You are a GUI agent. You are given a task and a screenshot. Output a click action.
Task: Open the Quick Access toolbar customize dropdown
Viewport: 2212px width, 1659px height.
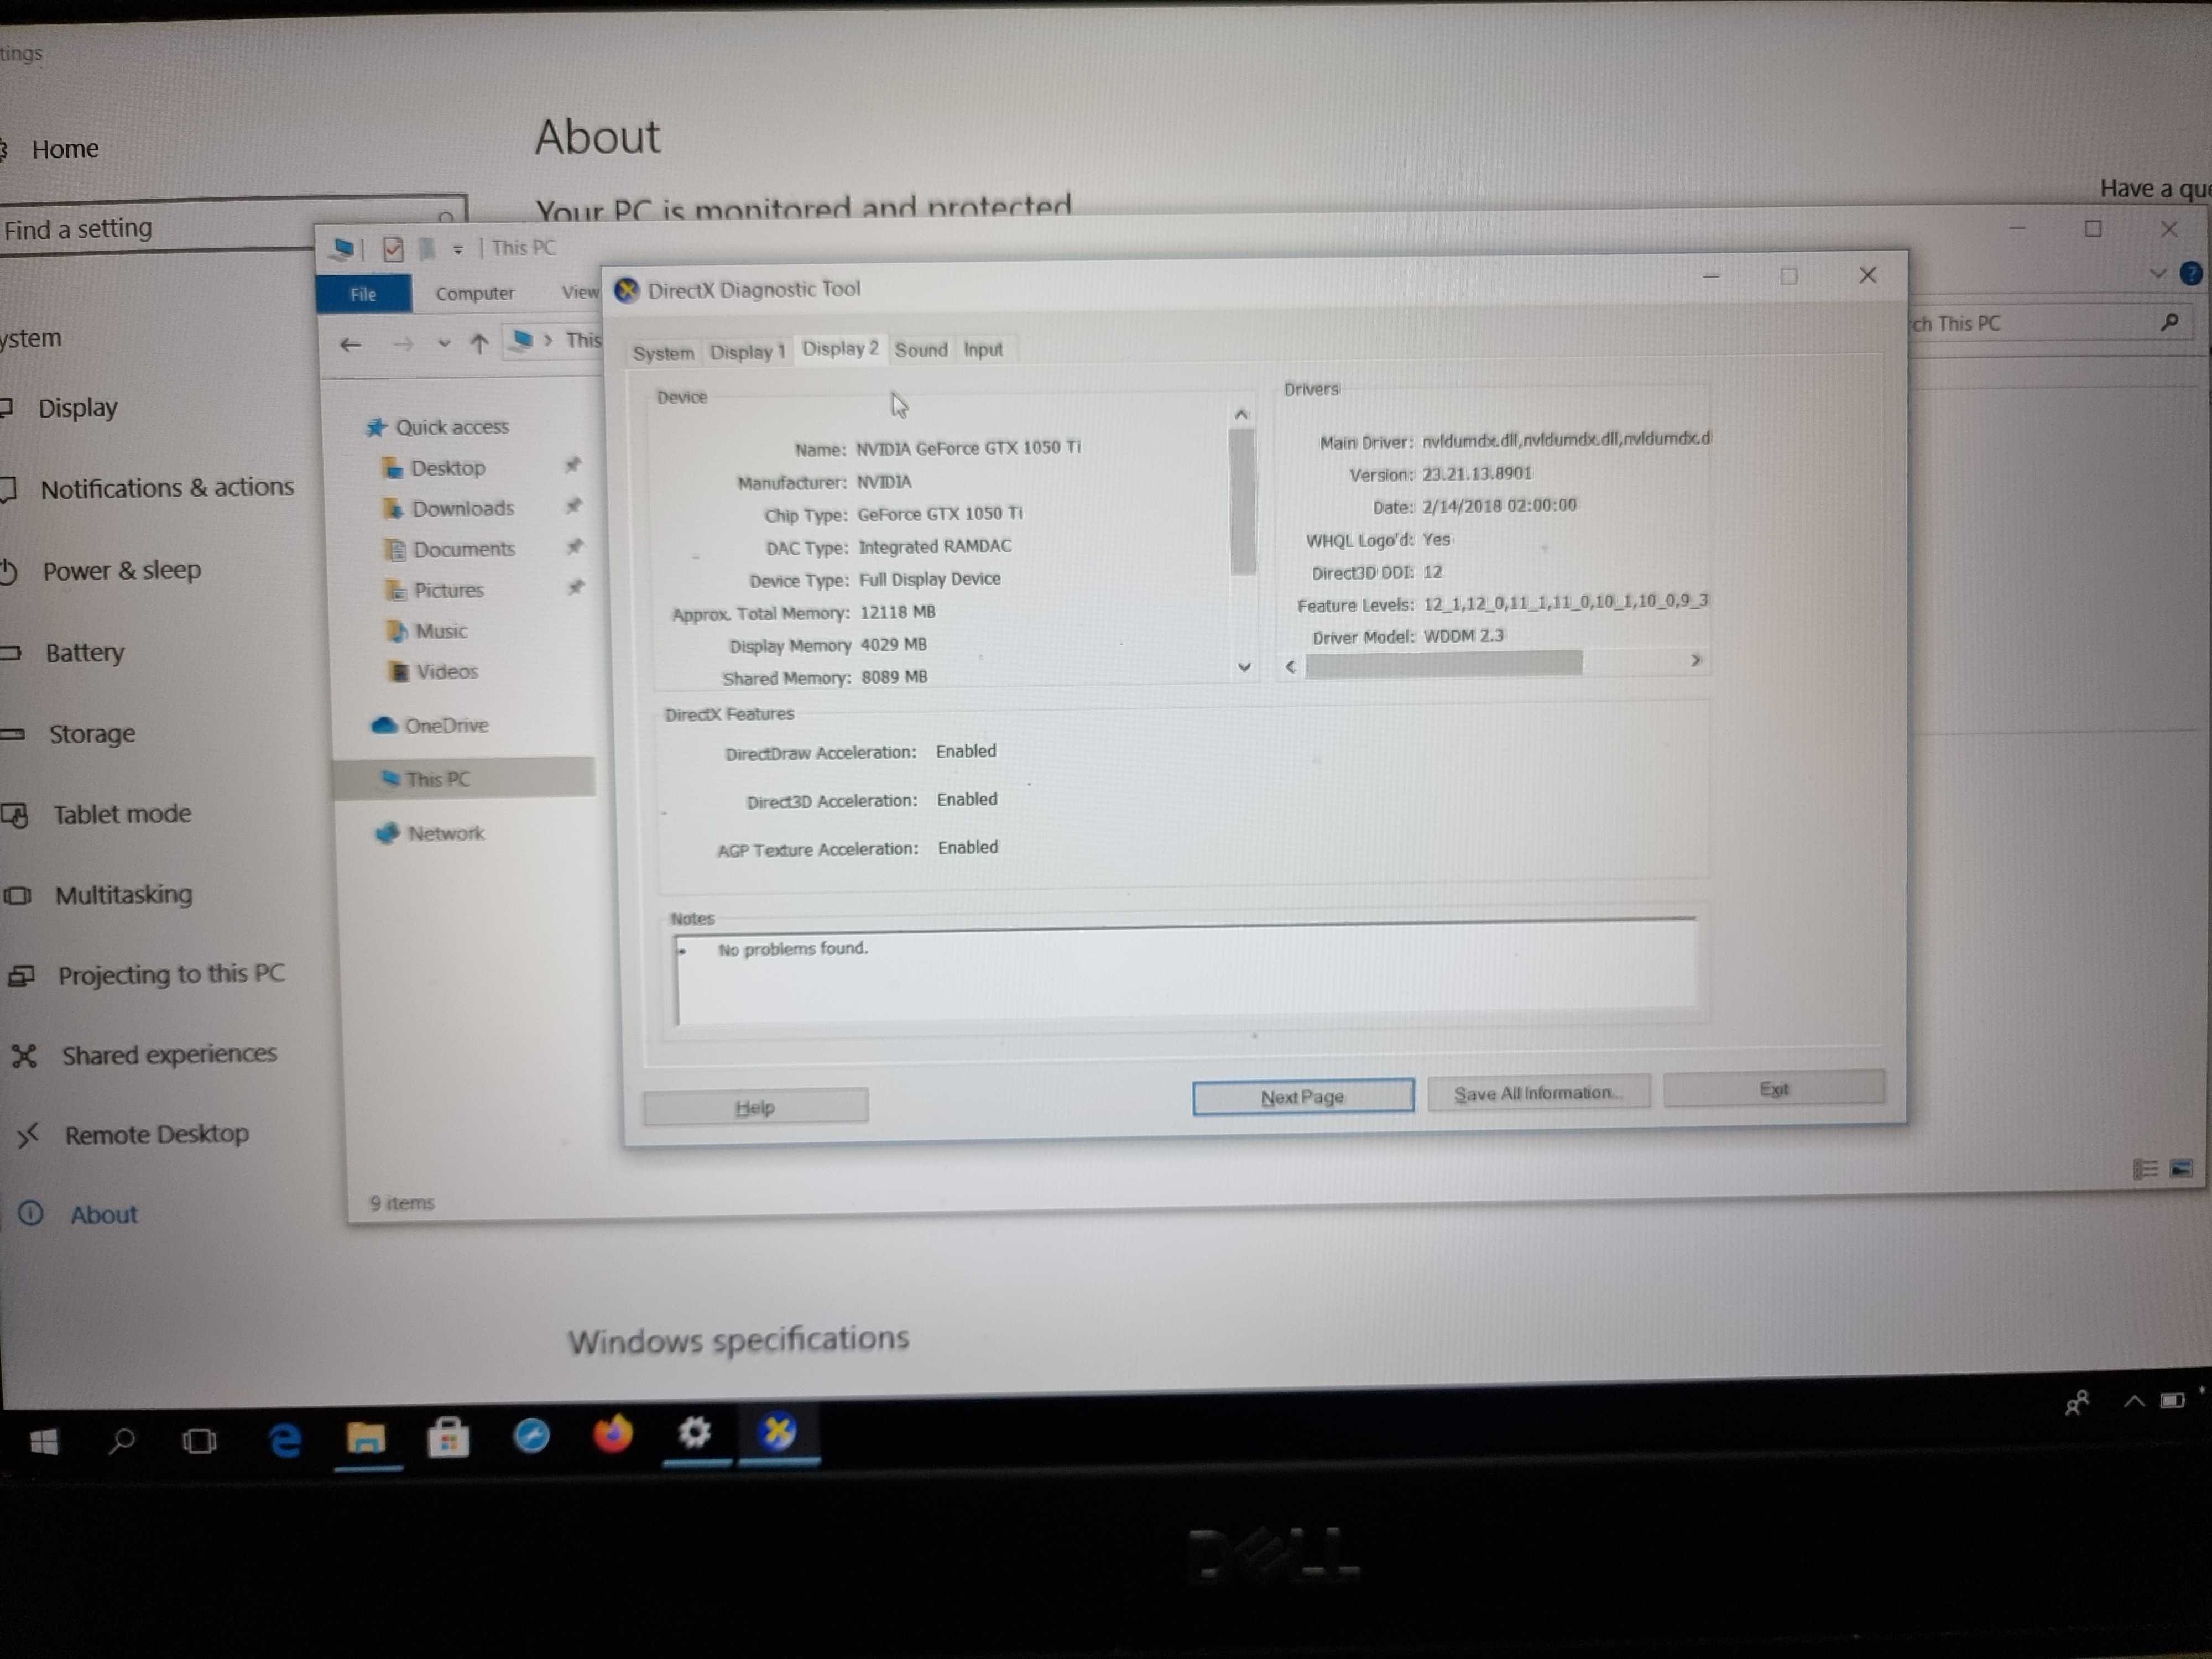click(x=458, y=249)
